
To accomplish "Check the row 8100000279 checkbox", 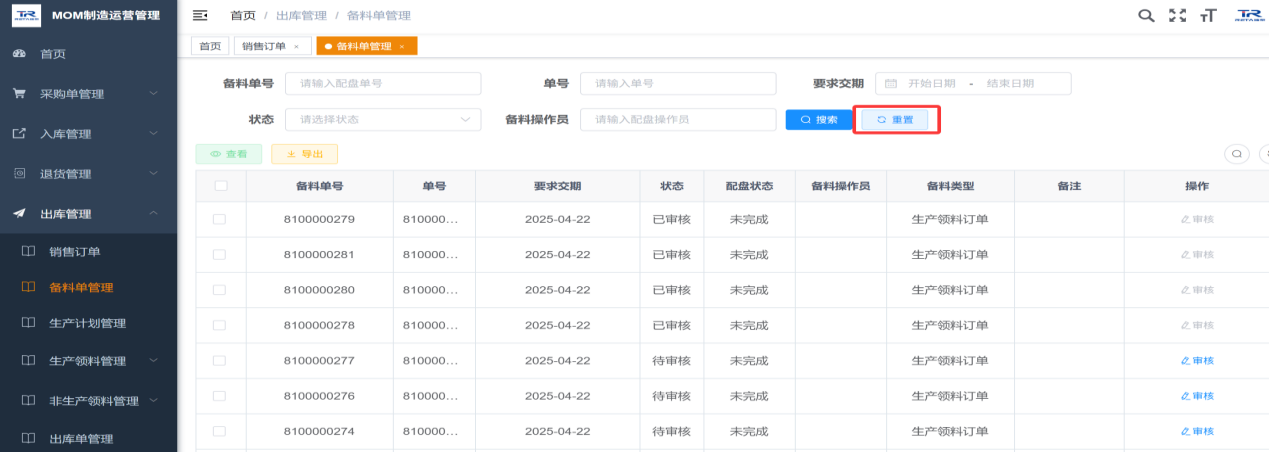I will [x=220, y=219].
